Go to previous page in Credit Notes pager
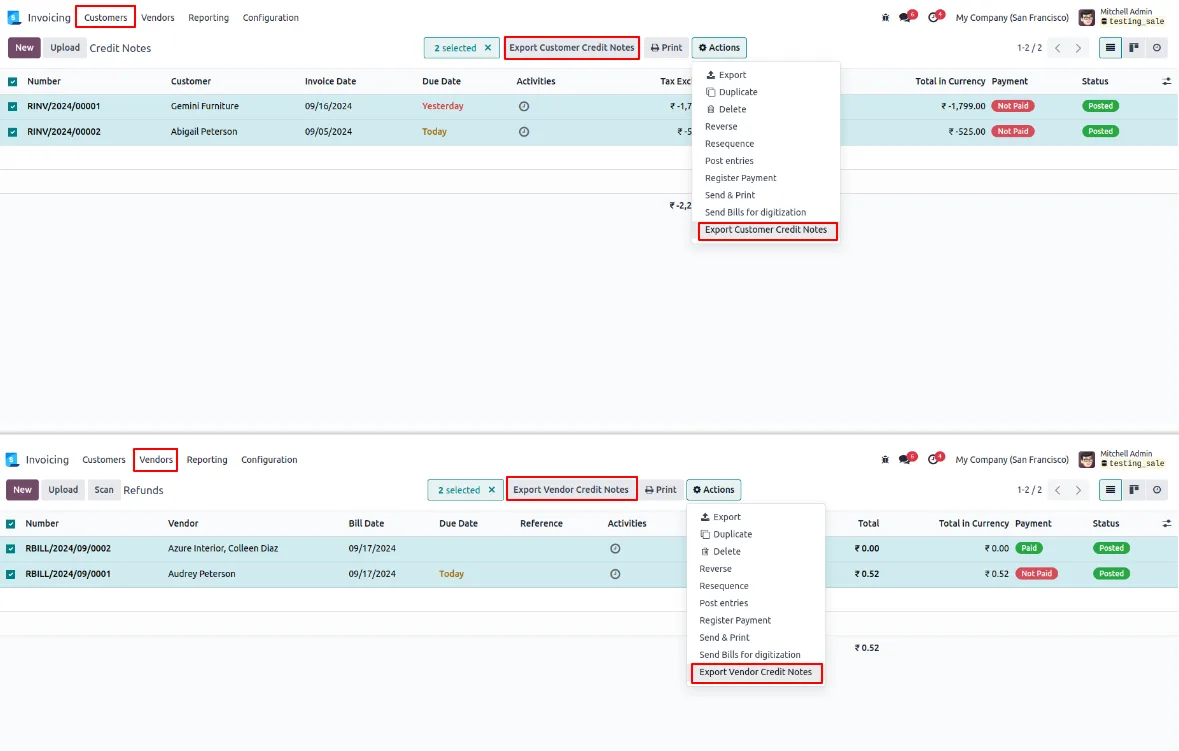The width and height of the screenshot is (1179, 751). click(x=1058, y=47)
